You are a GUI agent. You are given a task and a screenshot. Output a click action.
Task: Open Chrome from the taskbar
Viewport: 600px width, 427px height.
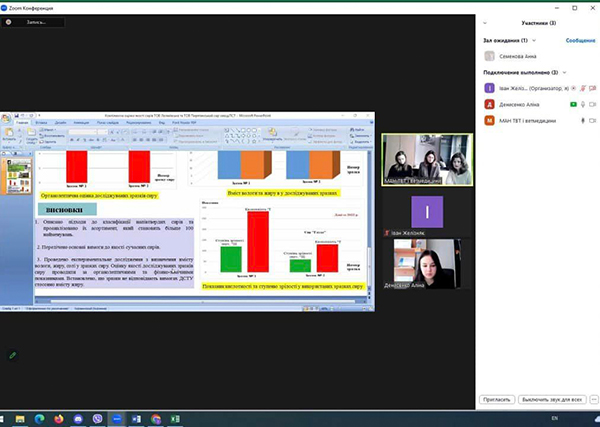pyautogui.click(x=156, y=419)
